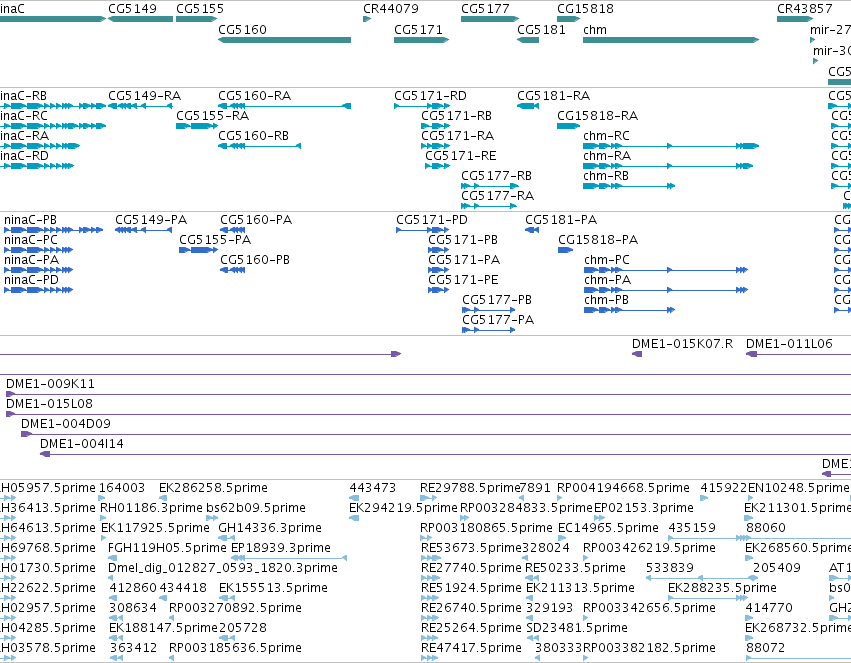Select transcript CG5160-RB
This screenshot has width=851, height=663.
[x=259, y=146]
